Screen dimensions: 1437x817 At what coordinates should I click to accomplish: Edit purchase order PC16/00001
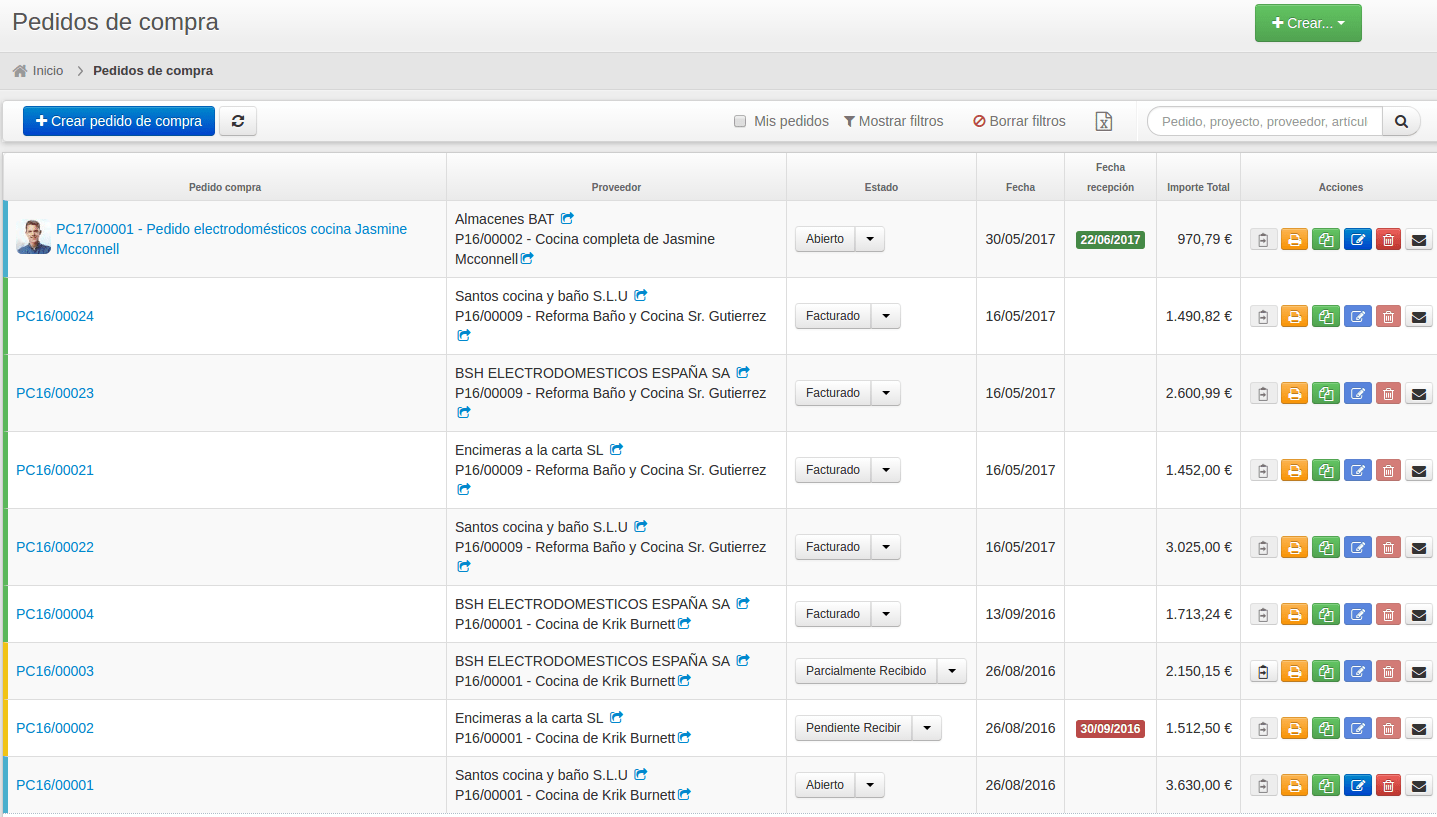tap(1358, 785)
